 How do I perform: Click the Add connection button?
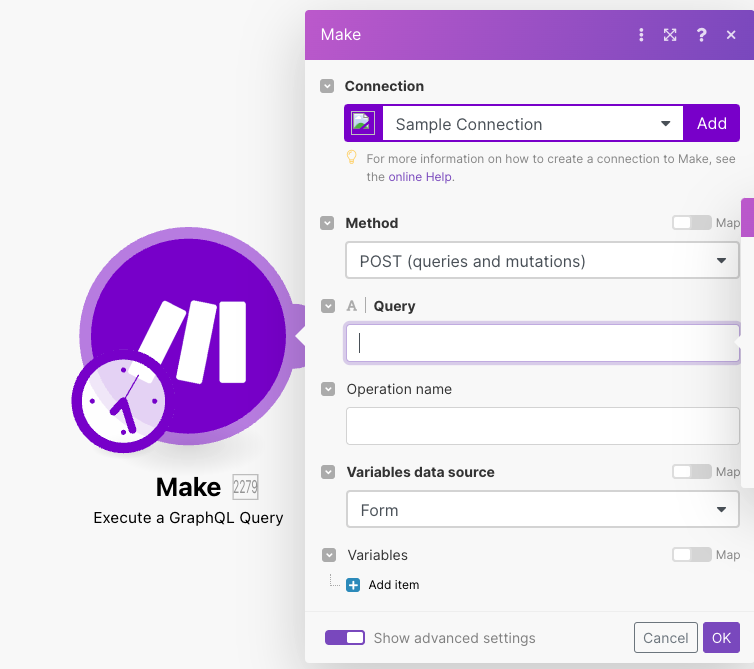point(712,124)
